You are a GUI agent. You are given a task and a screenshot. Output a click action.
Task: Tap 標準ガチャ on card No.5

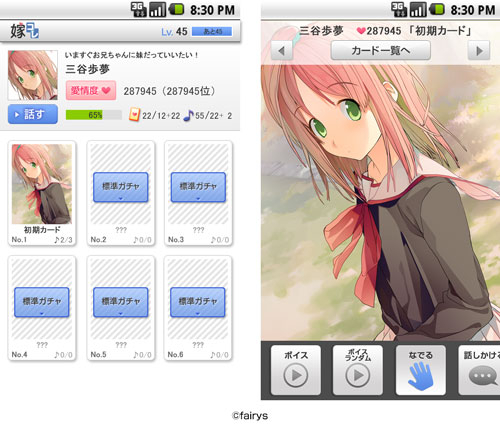point(121,302)
